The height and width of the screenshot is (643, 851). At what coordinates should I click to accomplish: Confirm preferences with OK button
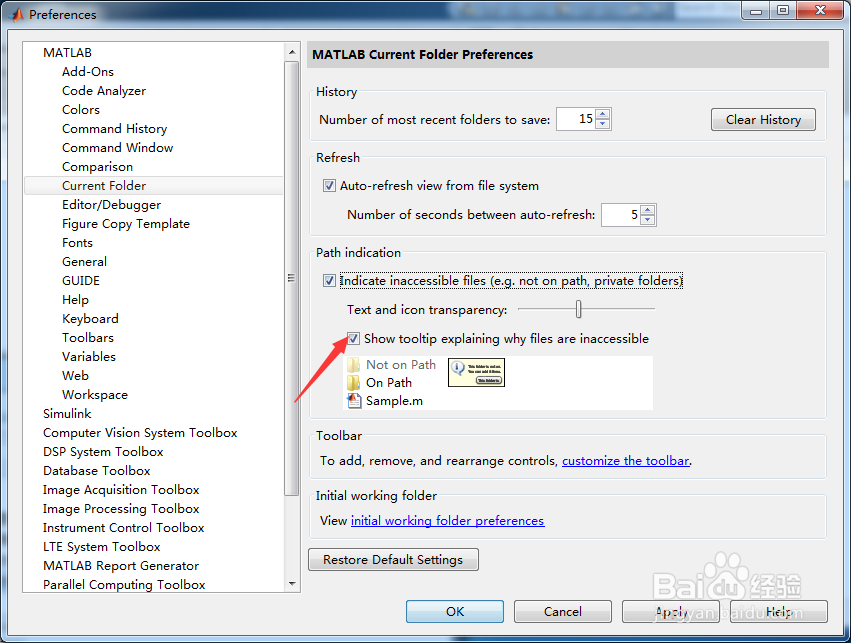tap(455, 612)
